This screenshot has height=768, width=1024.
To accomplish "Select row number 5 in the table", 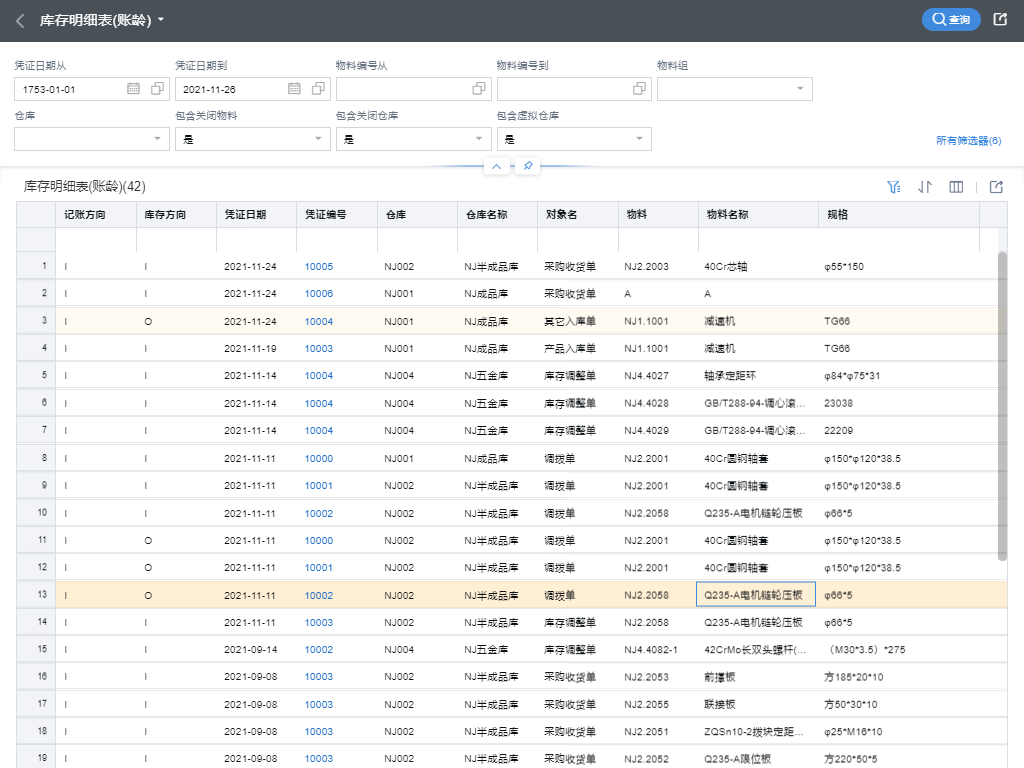I will coord(36,376).
